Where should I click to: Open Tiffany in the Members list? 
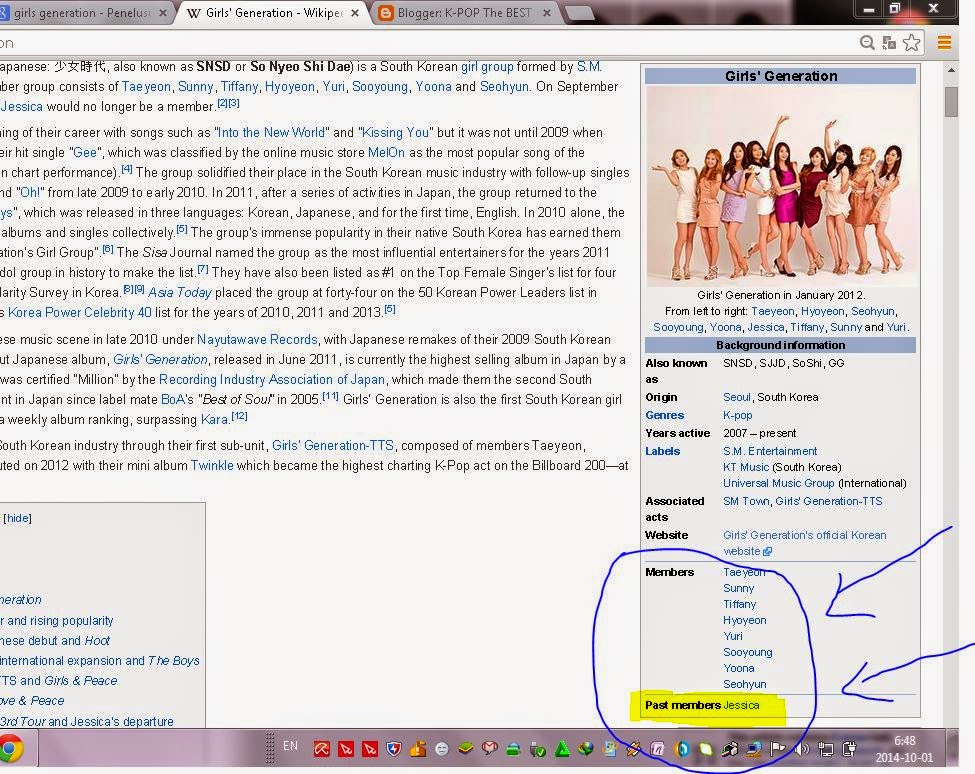point(740,604)
